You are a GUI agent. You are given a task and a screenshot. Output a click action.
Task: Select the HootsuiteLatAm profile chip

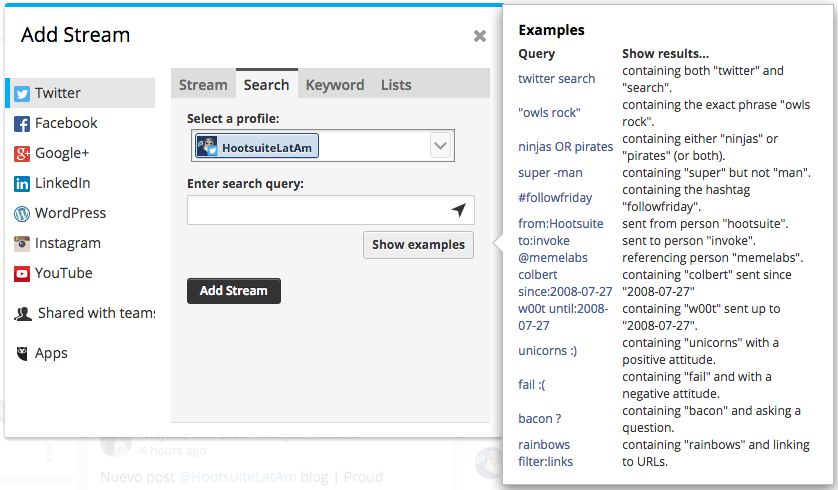(x=257, y=146)
